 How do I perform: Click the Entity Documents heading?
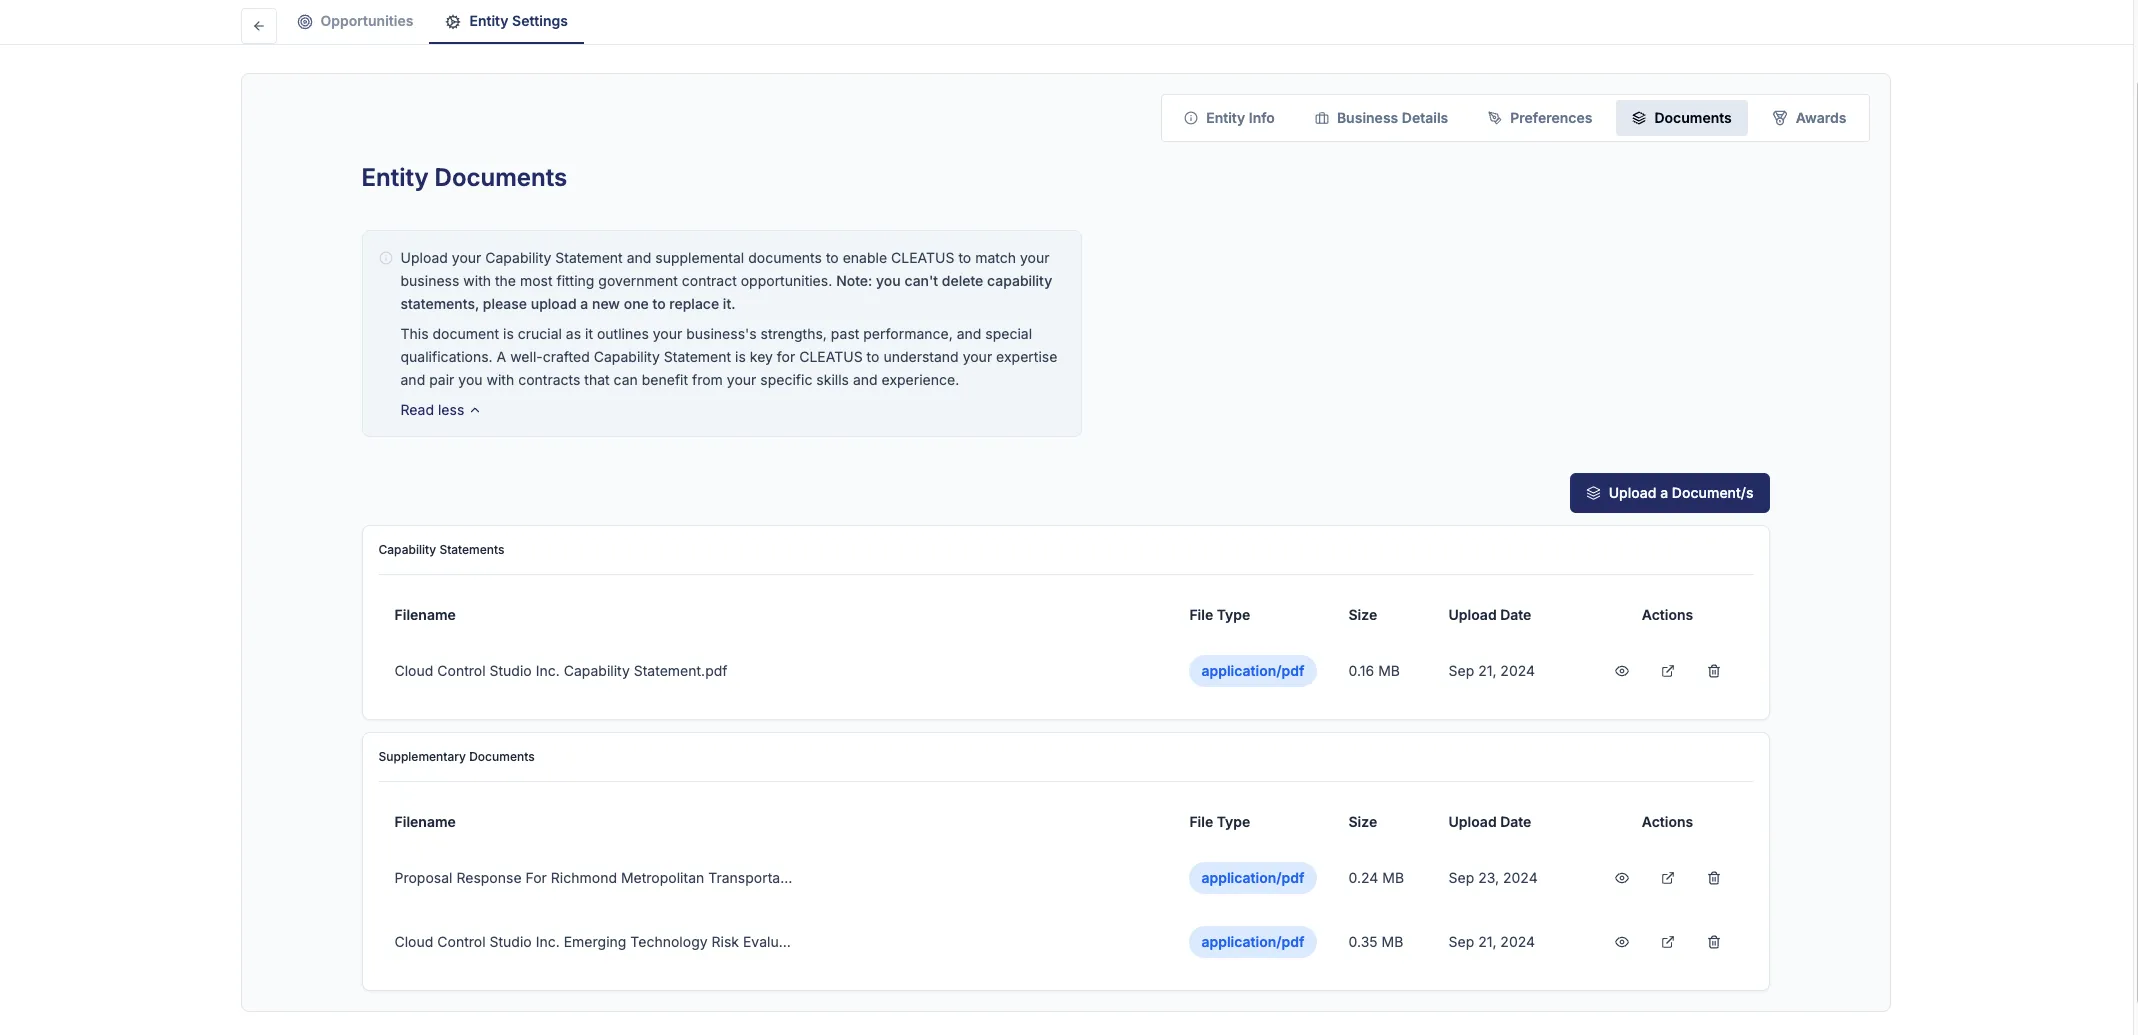click(x=464, y=177)
